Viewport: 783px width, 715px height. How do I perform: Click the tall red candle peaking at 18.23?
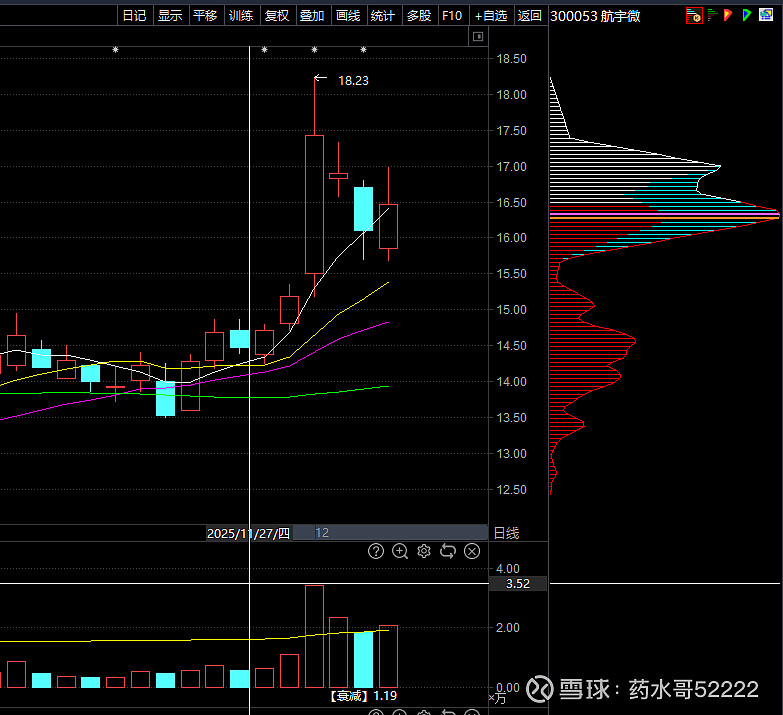pyautogui.click(x=315, y=204)
